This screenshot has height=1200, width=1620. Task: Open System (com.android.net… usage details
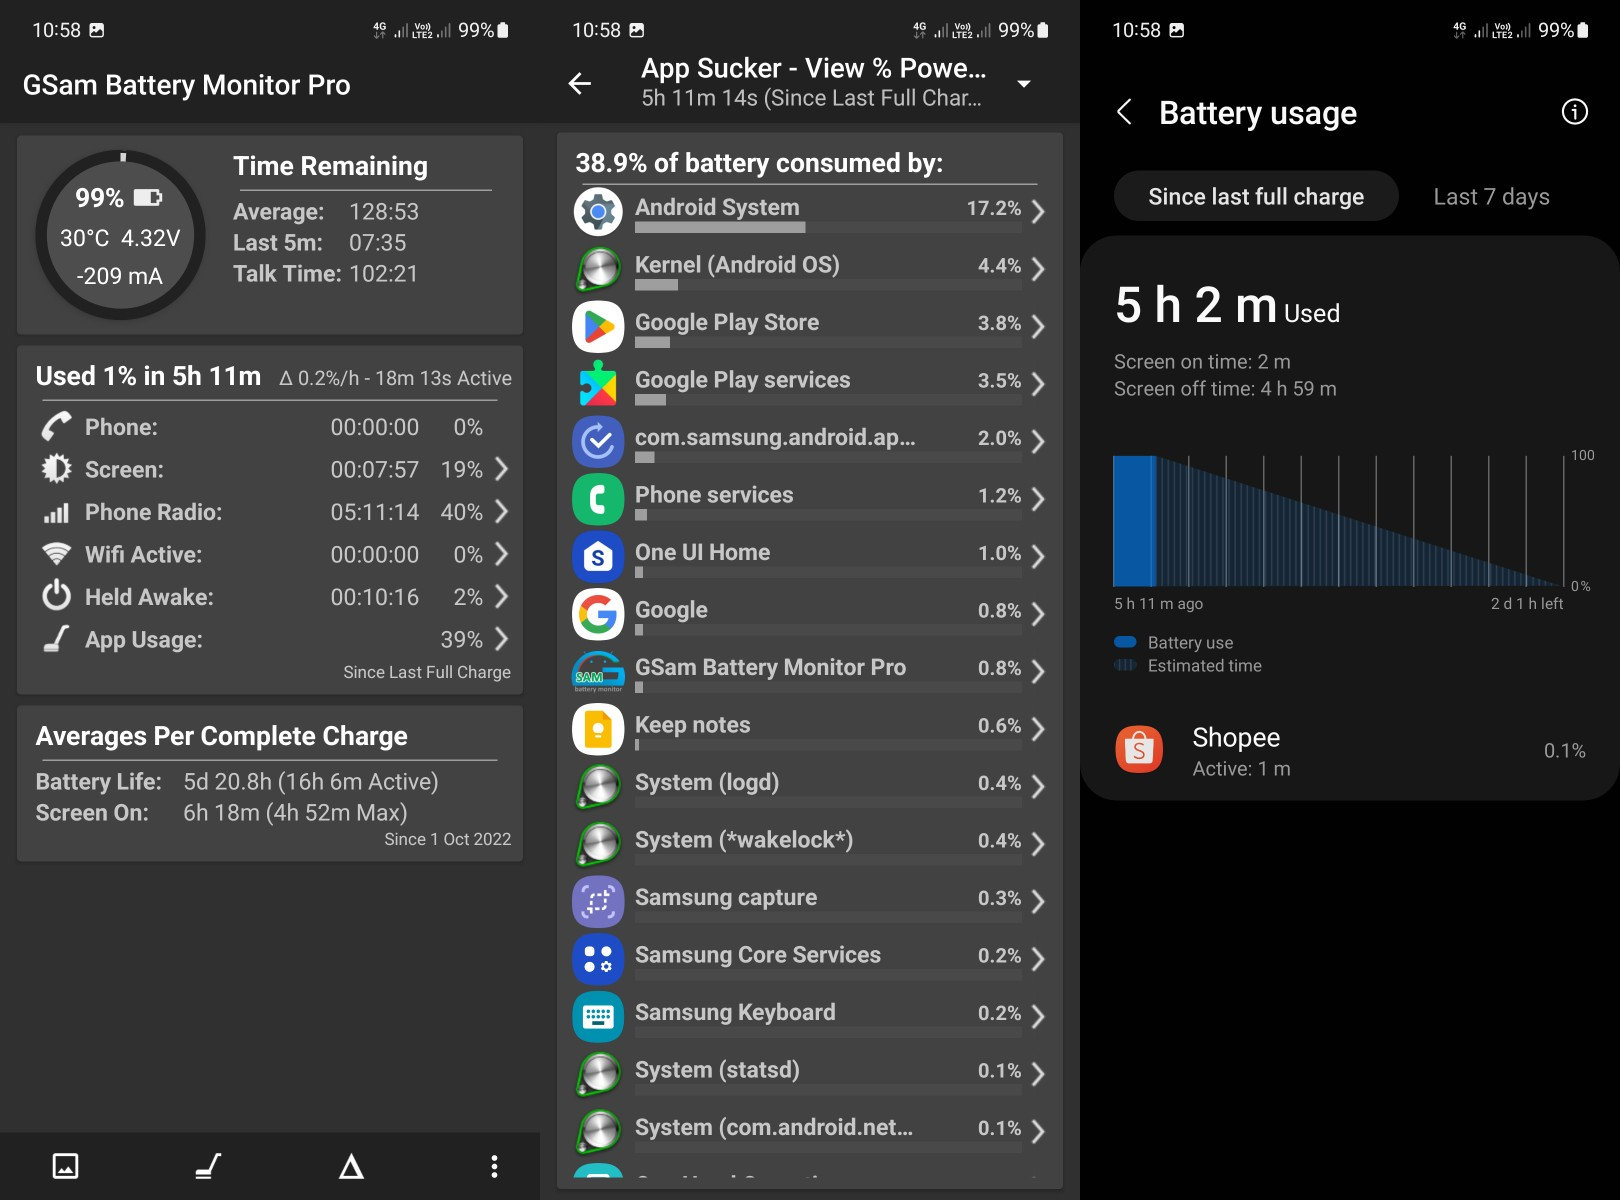click(x=810, y=1131)
